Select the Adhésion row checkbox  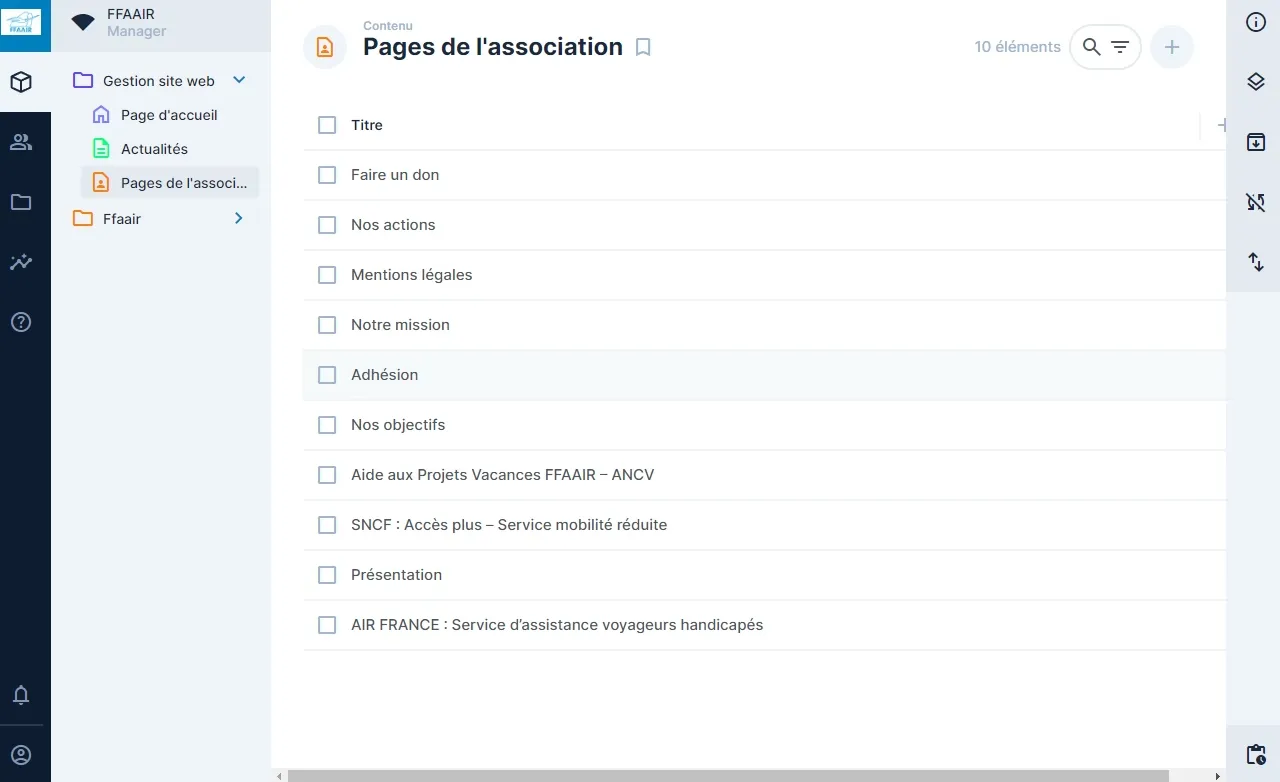pyautogui.click(x=327, y=375)
